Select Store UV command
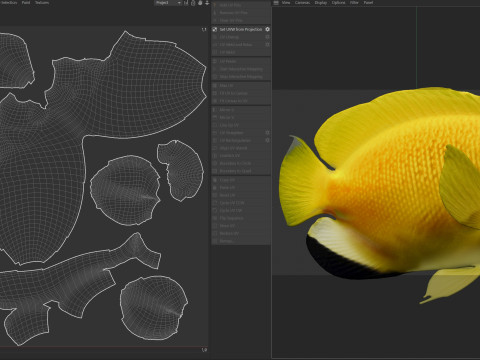The image size is (480, 360). click(241, 226)
